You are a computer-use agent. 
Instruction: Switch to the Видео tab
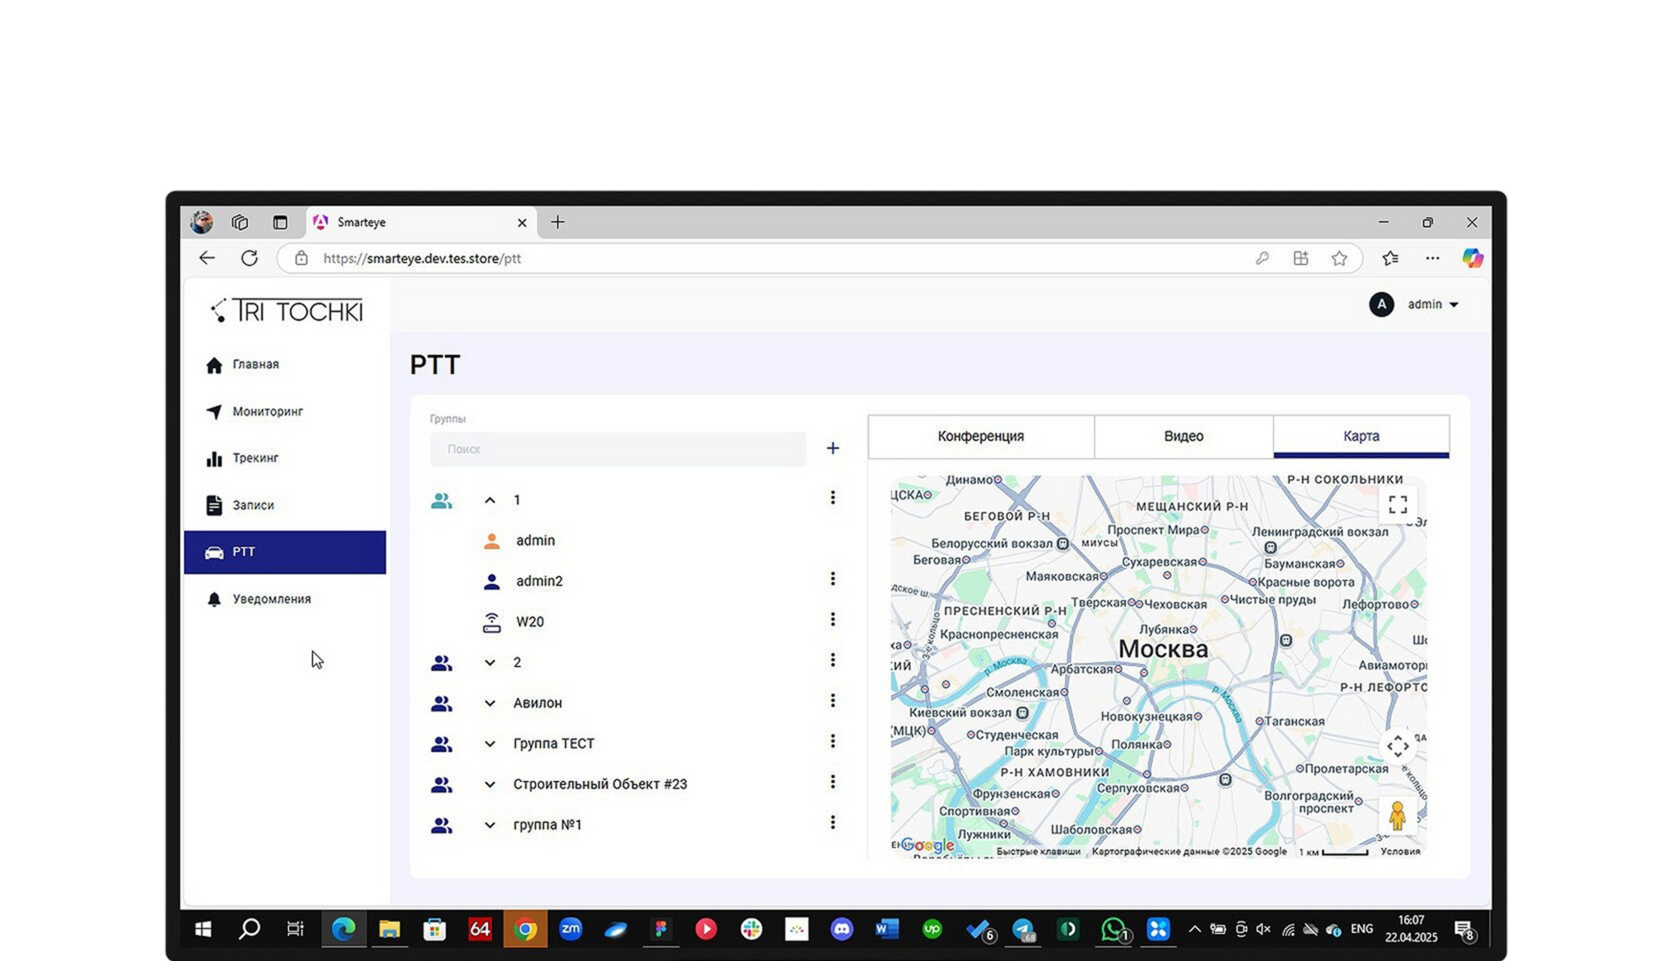click(1183, 436)
